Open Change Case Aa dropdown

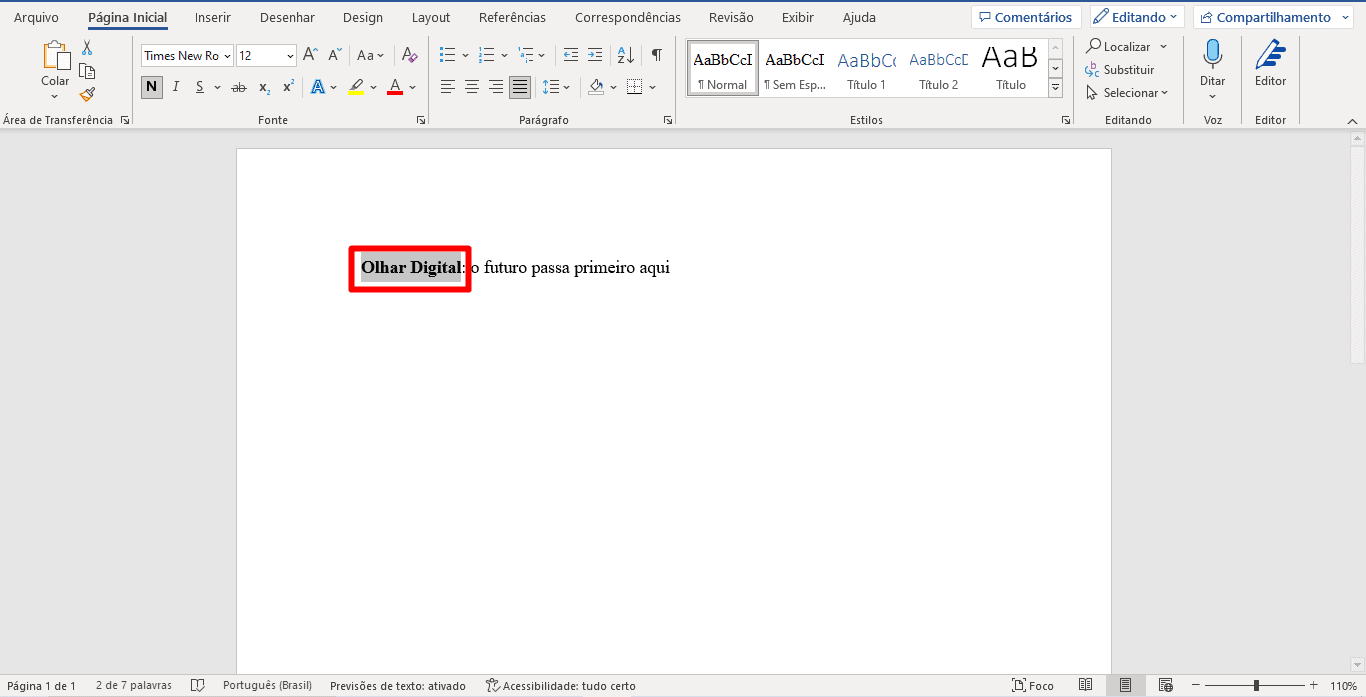point(370,55)
